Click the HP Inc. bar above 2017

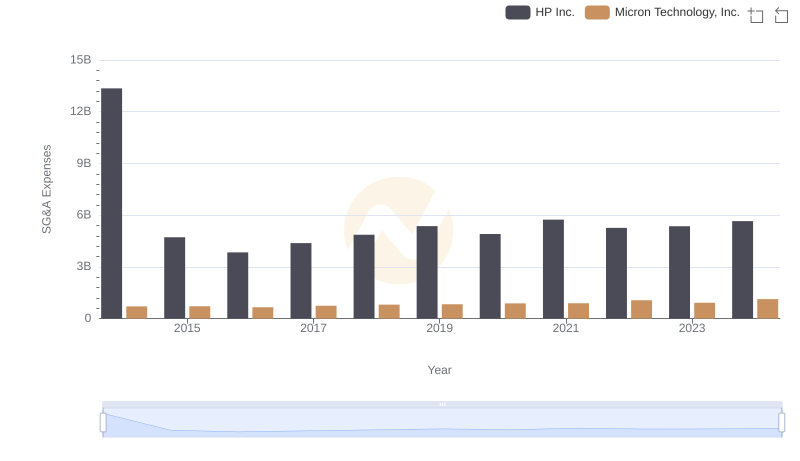301,281
